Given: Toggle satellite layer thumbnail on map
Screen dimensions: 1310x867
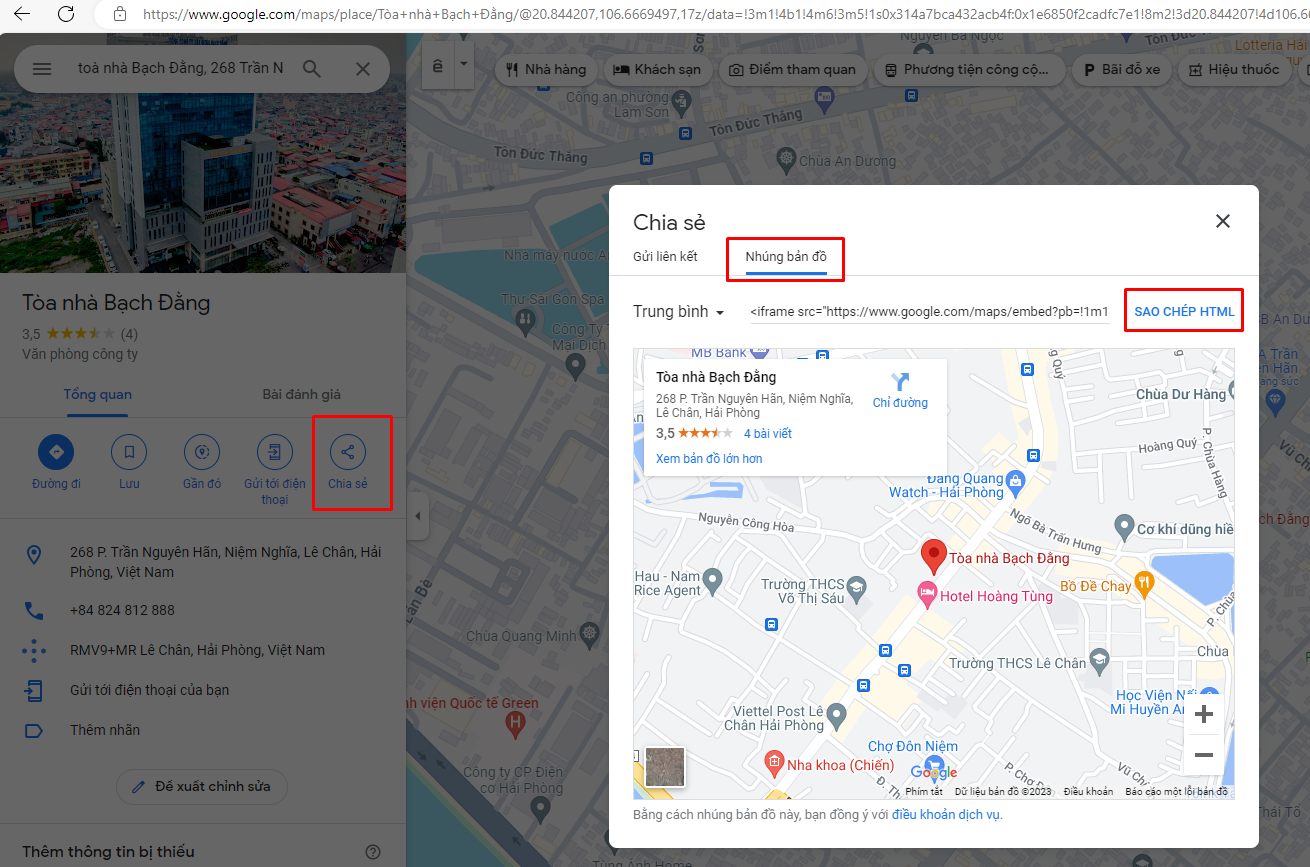Looking at the screenshot, I should 665,767.
